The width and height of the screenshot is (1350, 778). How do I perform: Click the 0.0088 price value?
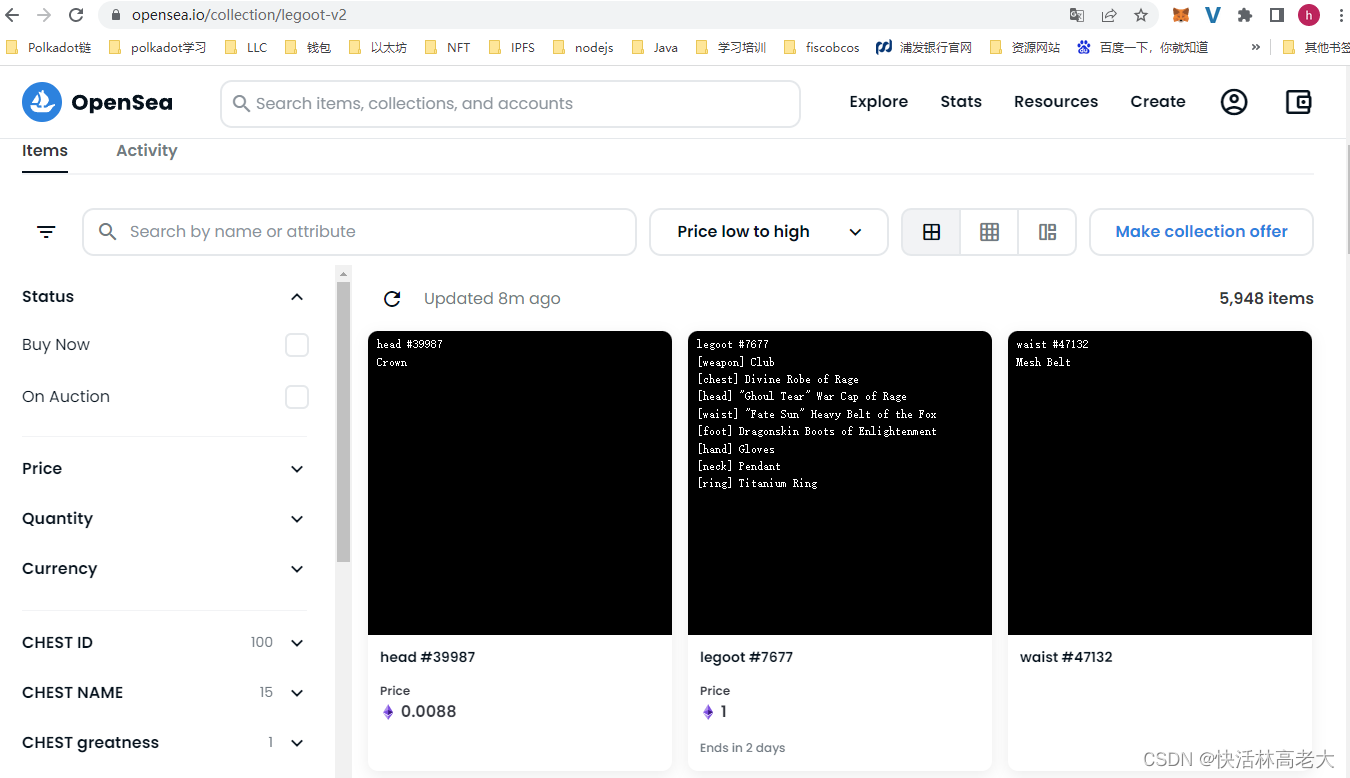(428, 712)
